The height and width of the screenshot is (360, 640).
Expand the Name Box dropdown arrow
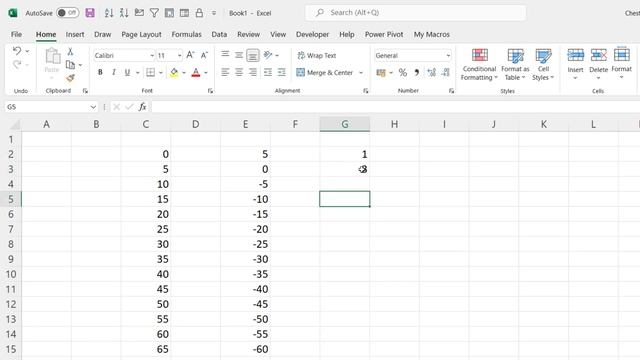click(93, 107)
